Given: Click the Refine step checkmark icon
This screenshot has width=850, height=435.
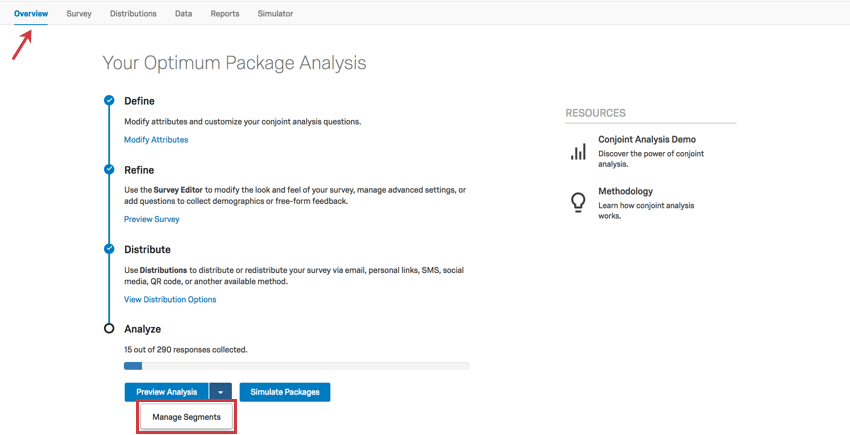Looking at the screenshot, I should (x=109, y=170).
